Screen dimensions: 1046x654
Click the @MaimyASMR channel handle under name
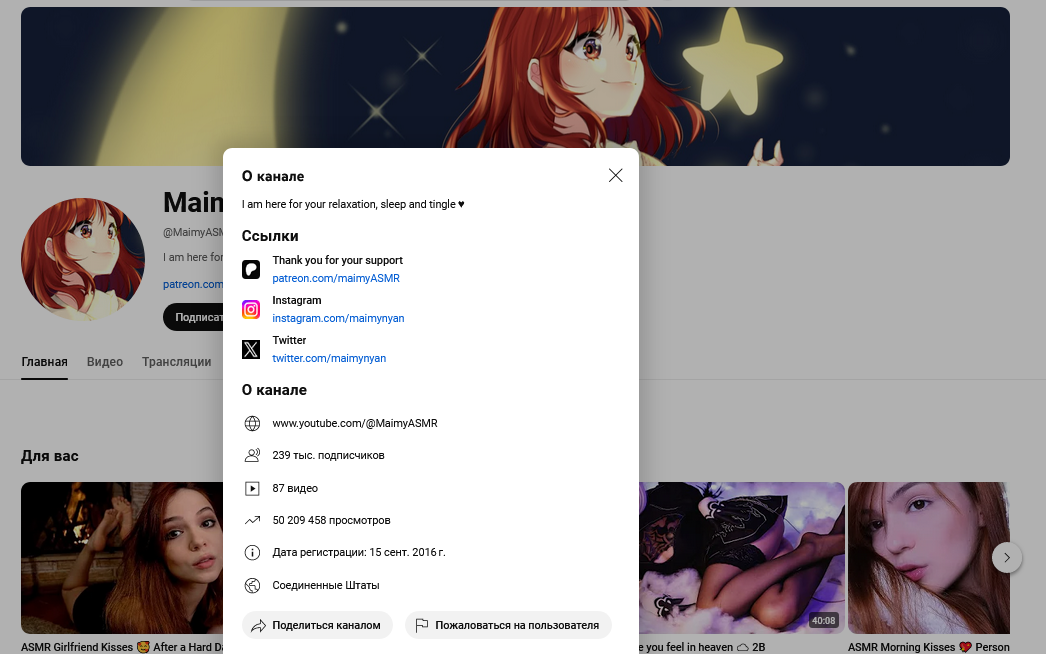point(193,232)
